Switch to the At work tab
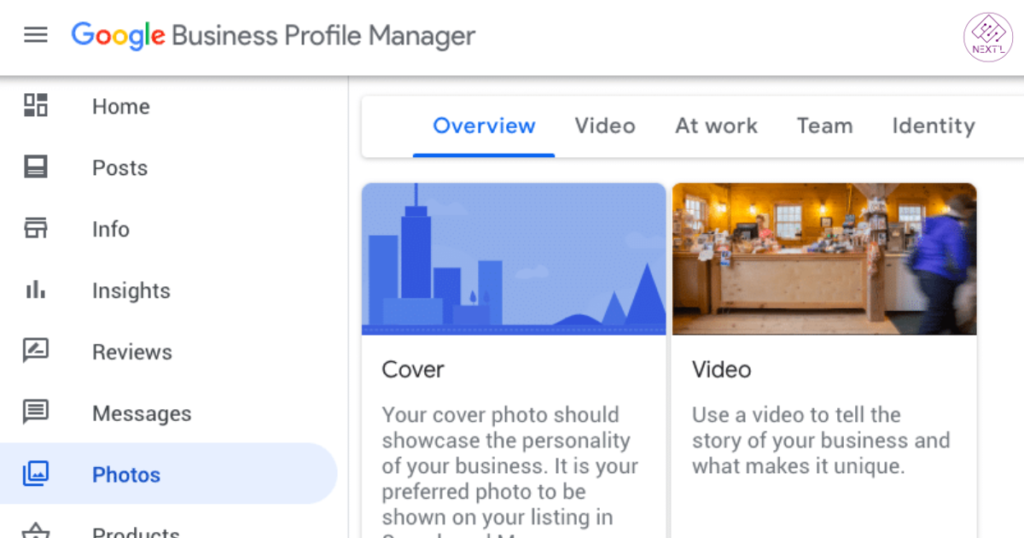Screen dimensions: 1024x538 [716, 125]
